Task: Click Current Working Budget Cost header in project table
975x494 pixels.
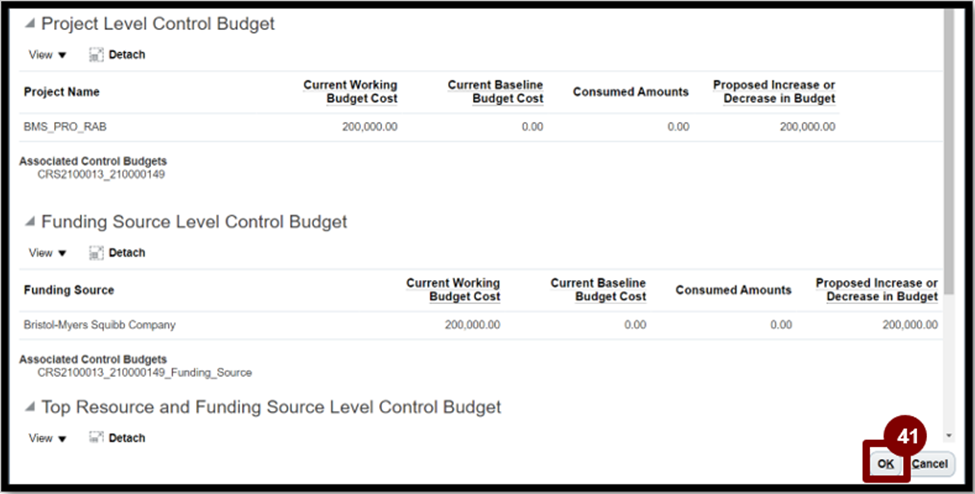Action: [x=350, y=92]
